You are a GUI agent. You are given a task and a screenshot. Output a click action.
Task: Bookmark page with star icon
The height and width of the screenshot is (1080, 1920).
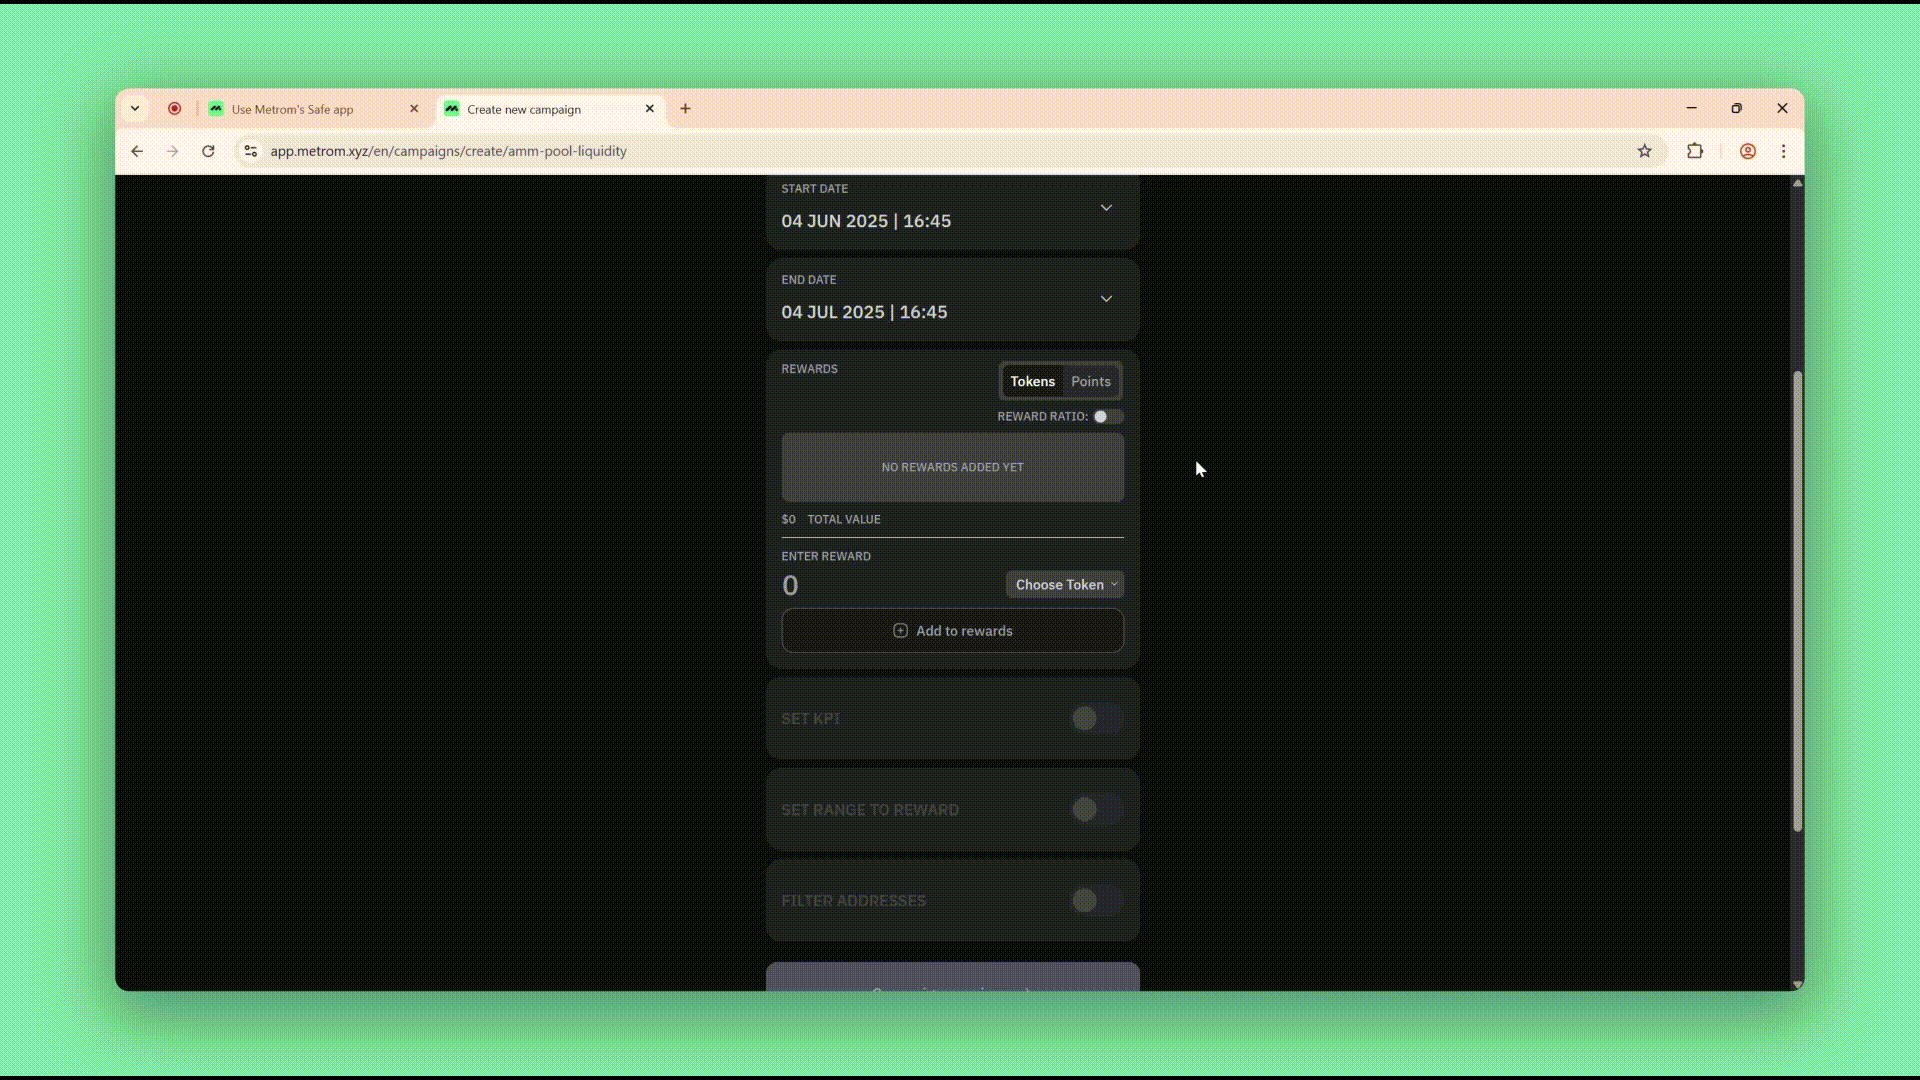[x=1644, y=151]
